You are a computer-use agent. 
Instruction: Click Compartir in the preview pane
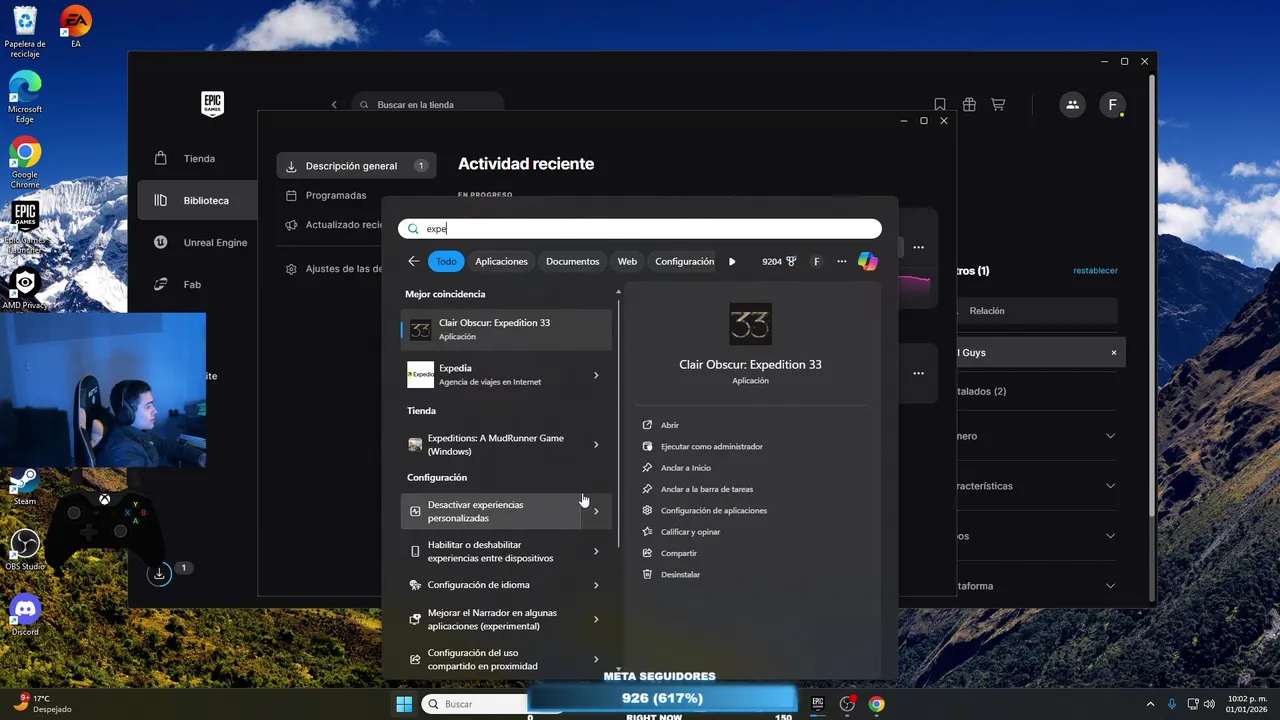[x=678, y=553]
